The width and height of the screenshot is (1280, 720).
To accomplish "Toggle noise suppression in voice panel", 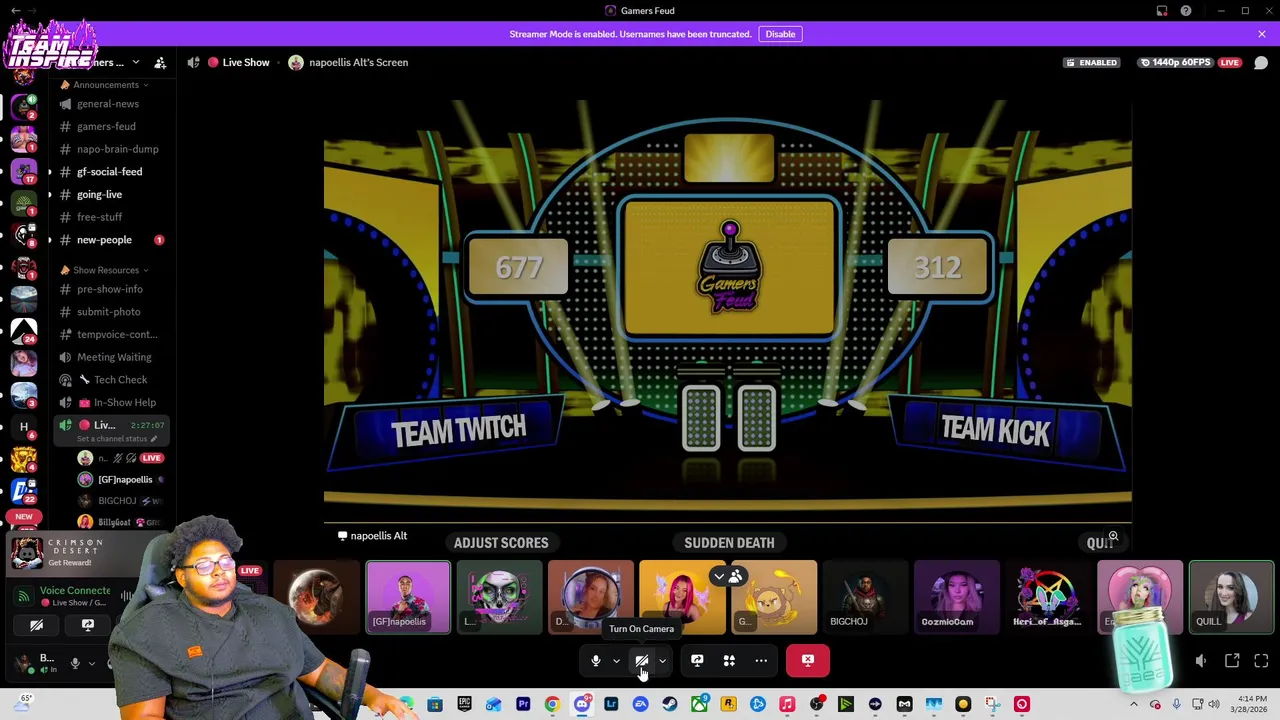I will point(127,597).
